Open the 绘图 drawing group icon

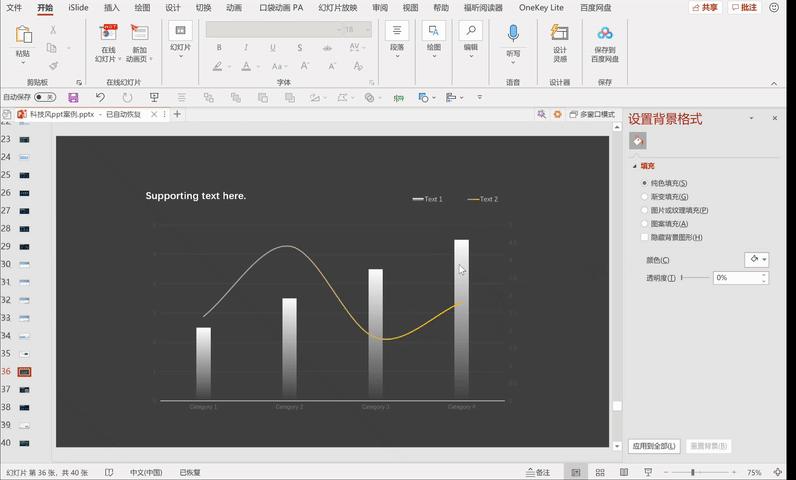coord(434,30)
